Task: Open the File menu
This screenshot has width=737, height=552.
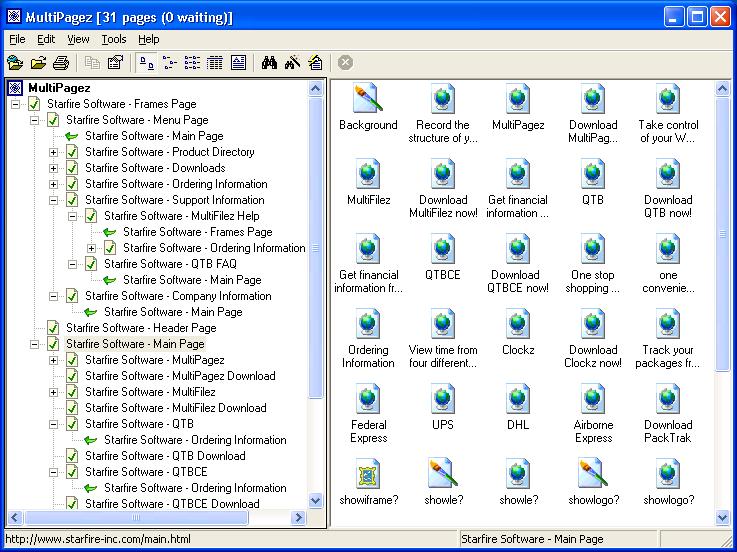Action: click(x=17, y=39)
